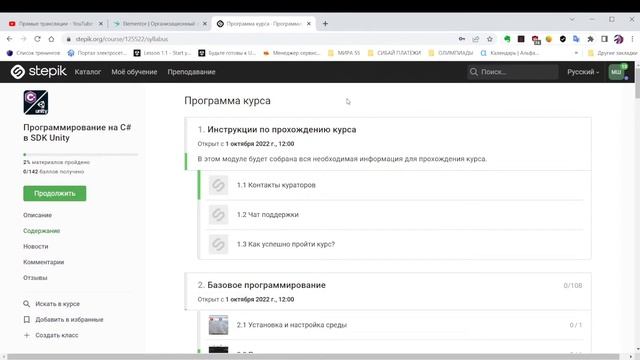Collapse module 1 Инструкции по прохождению курса
Screen dimensions: 640x360
point(282,129)
